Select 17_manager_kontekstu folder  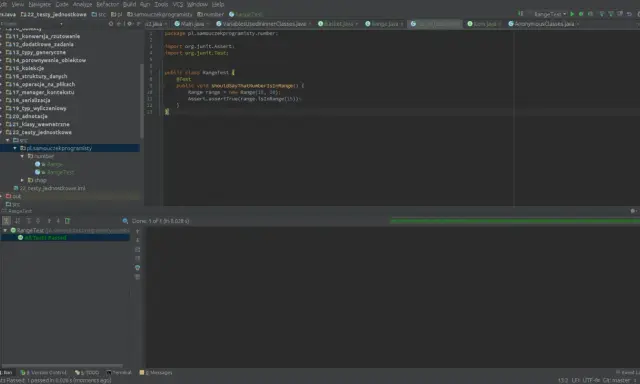point(40,92)
